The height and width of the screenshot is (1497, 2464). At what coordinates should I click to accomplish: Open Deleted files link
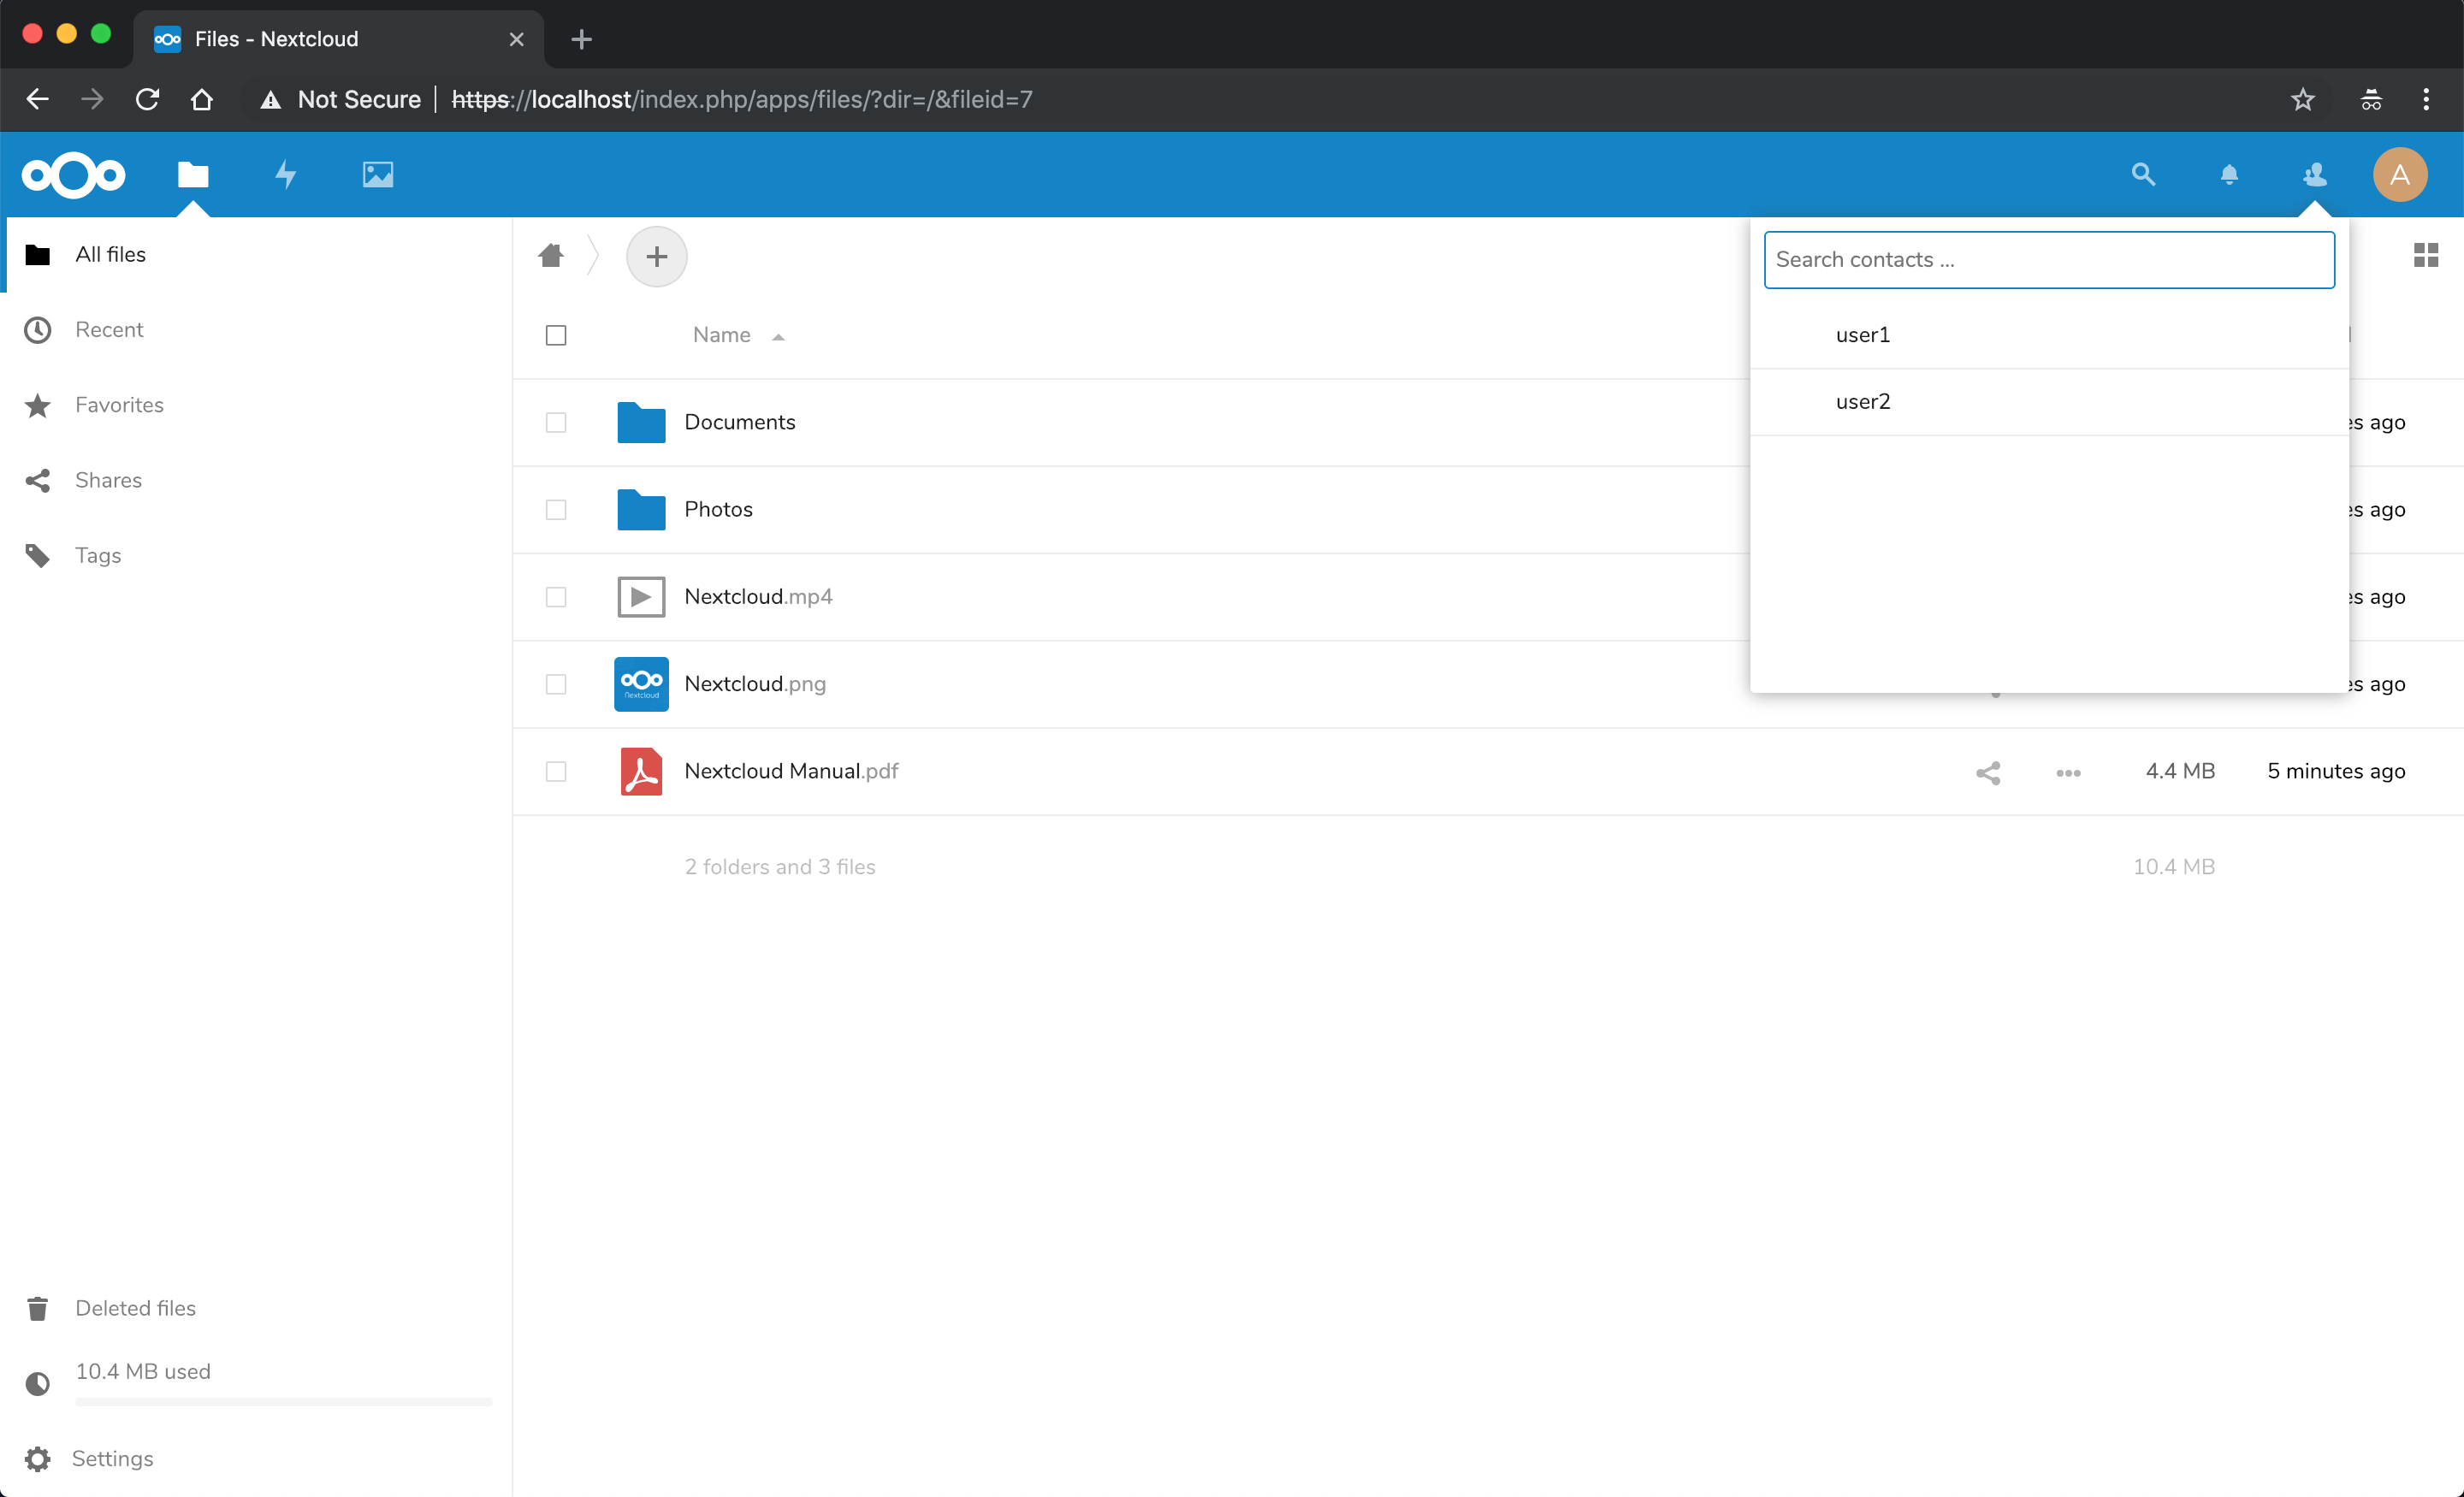(135, 1308)
